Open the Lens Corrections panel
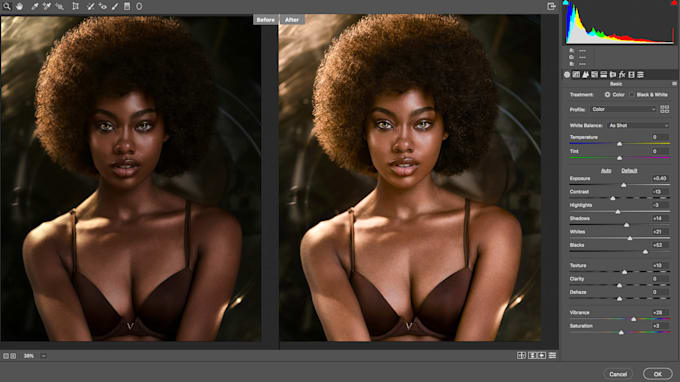The image size is (680, 382). click(x=613, y=75)
